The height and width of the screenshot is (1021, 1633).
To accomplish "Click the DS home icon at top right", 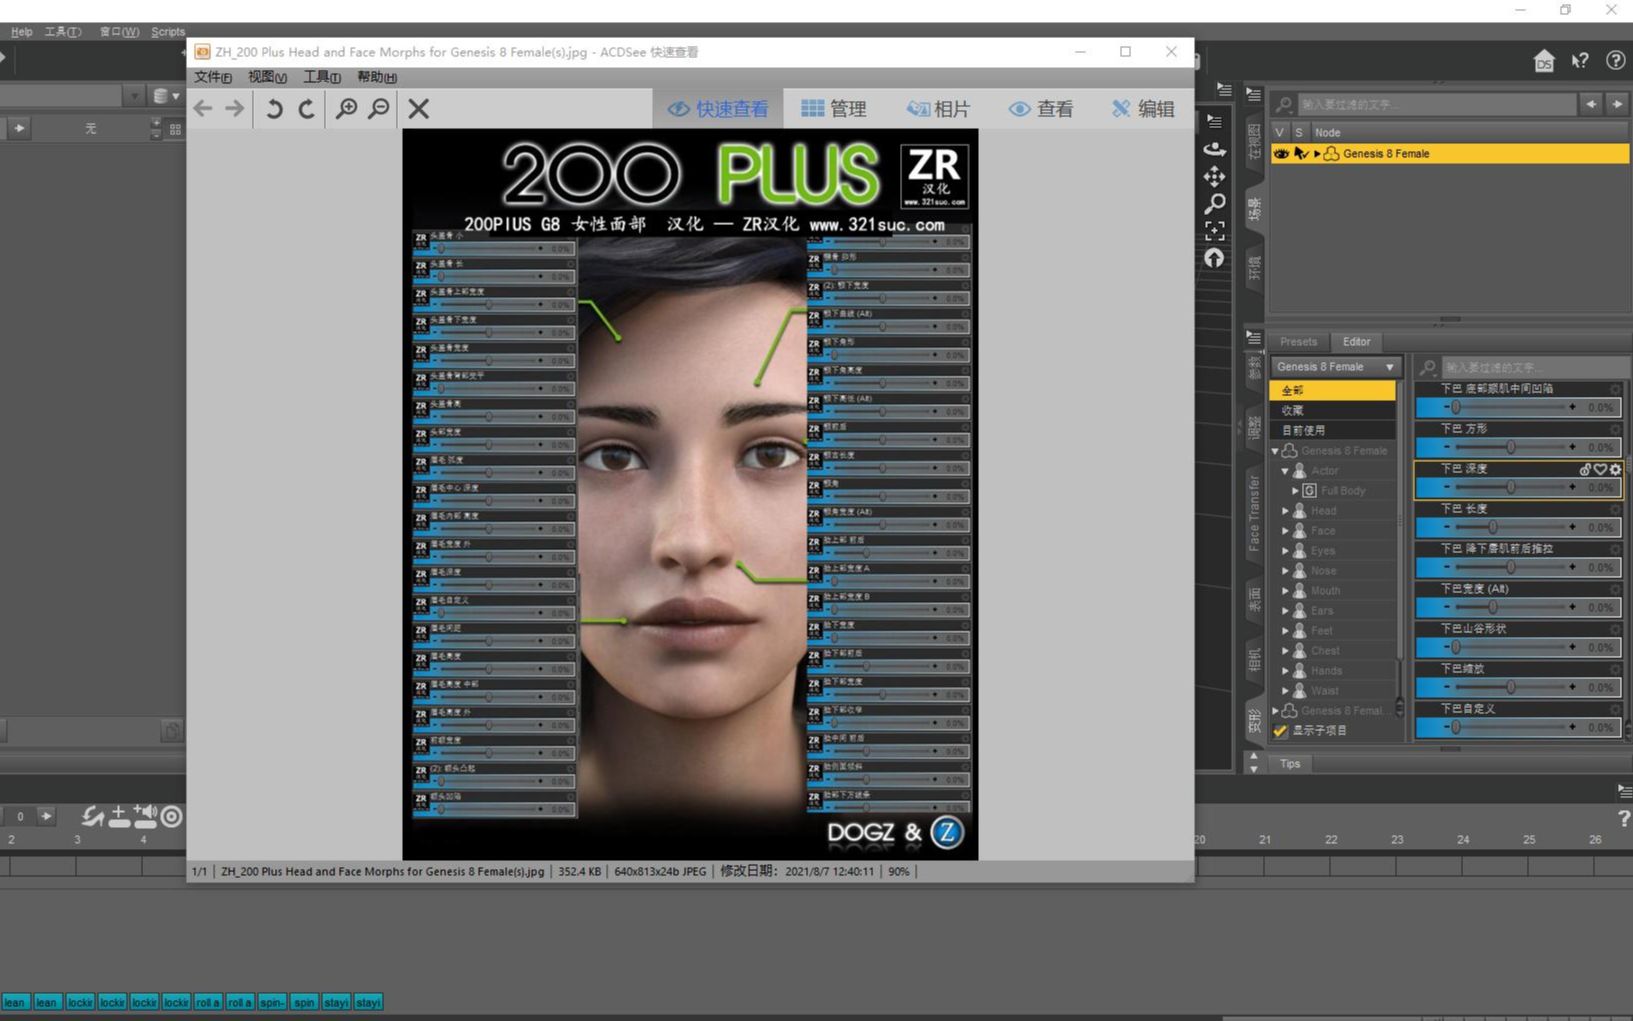I will [1544, 61].
